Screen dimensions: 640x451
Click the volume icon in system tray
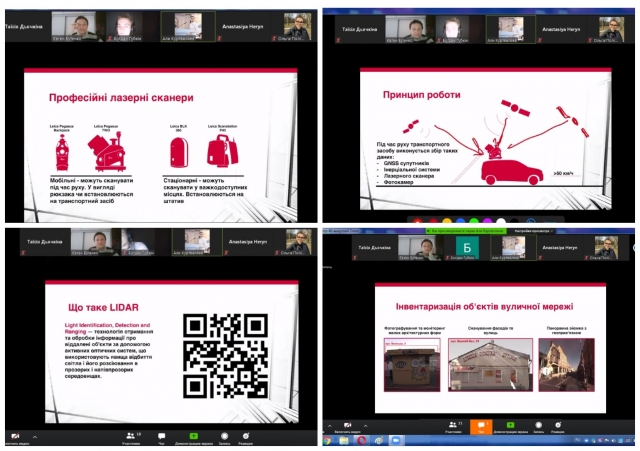pos(612,441)
